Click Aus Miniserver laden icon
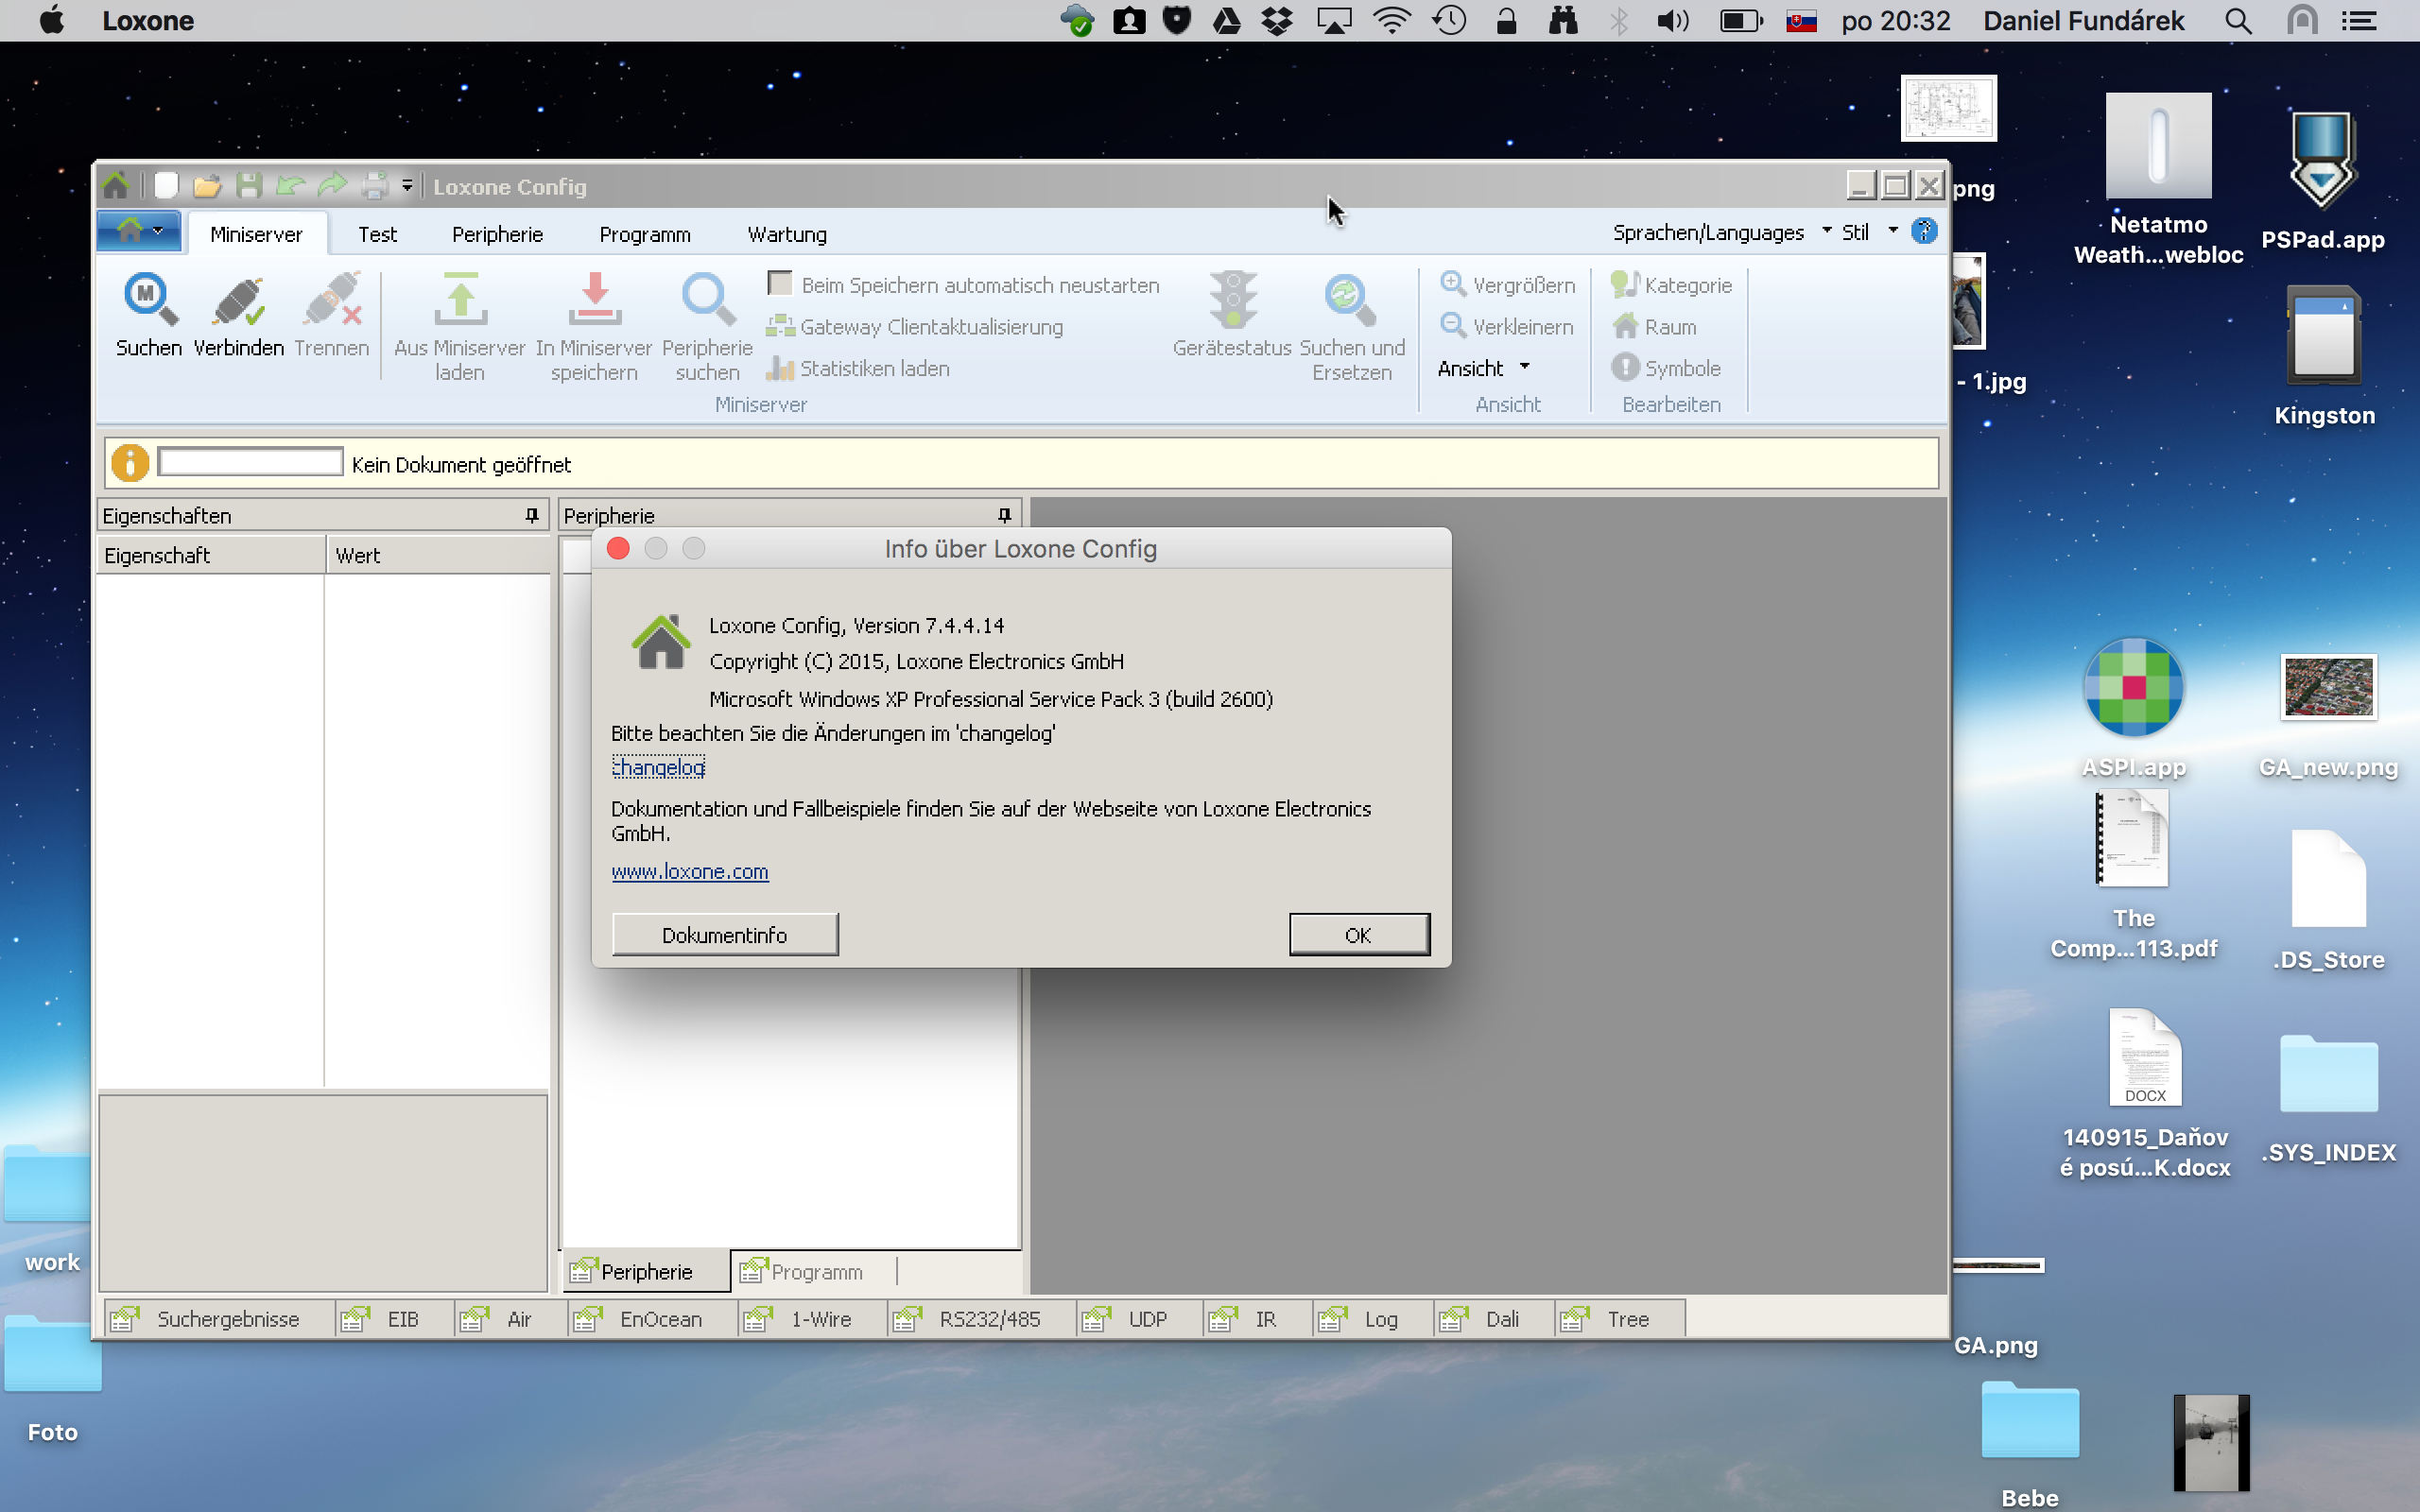This screenshot has width=2420, height=1512. click(x=460, y=300)
